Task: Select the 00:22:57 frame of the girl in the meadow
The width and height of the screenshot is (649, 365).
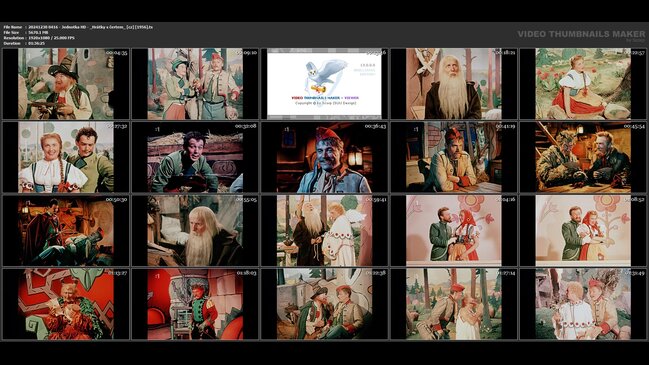Action: [583, 84]
